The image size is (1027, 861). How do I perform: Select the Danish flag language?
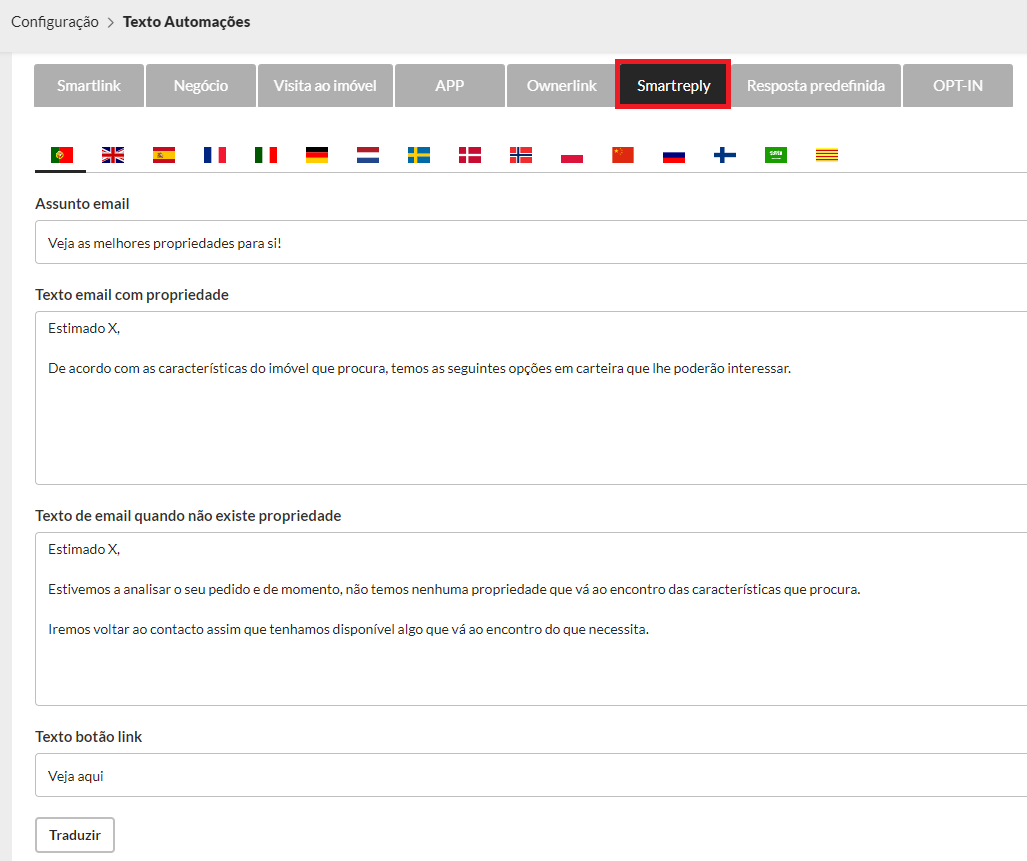pyautogui.click(x=470, y=155)
